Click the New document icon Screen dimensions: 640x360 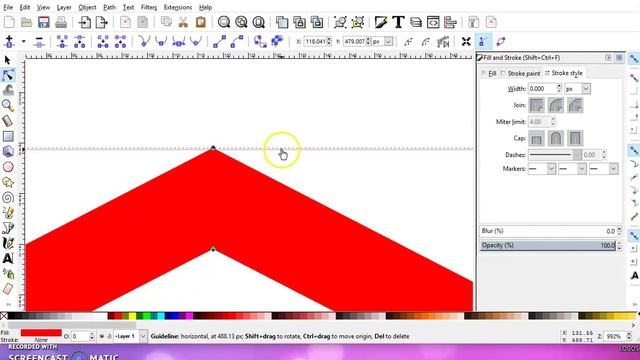[9, 22]
